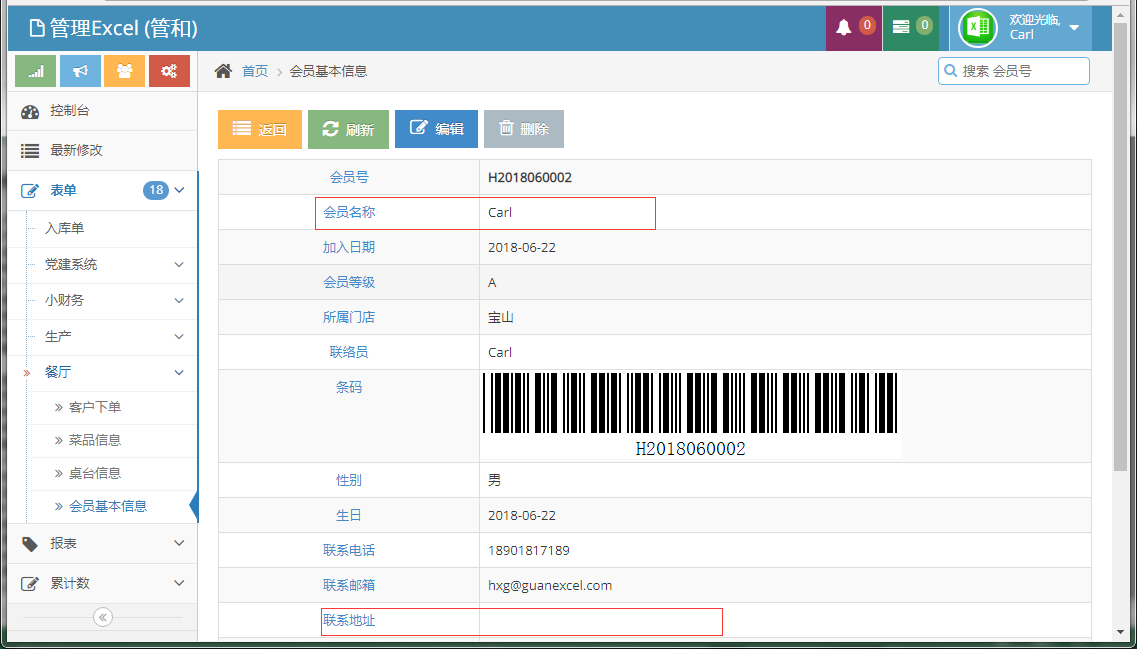This screenshot has height=649, width=1137.
Task: Click the green signal chart shortcut button
Action: tap(36, 71)
